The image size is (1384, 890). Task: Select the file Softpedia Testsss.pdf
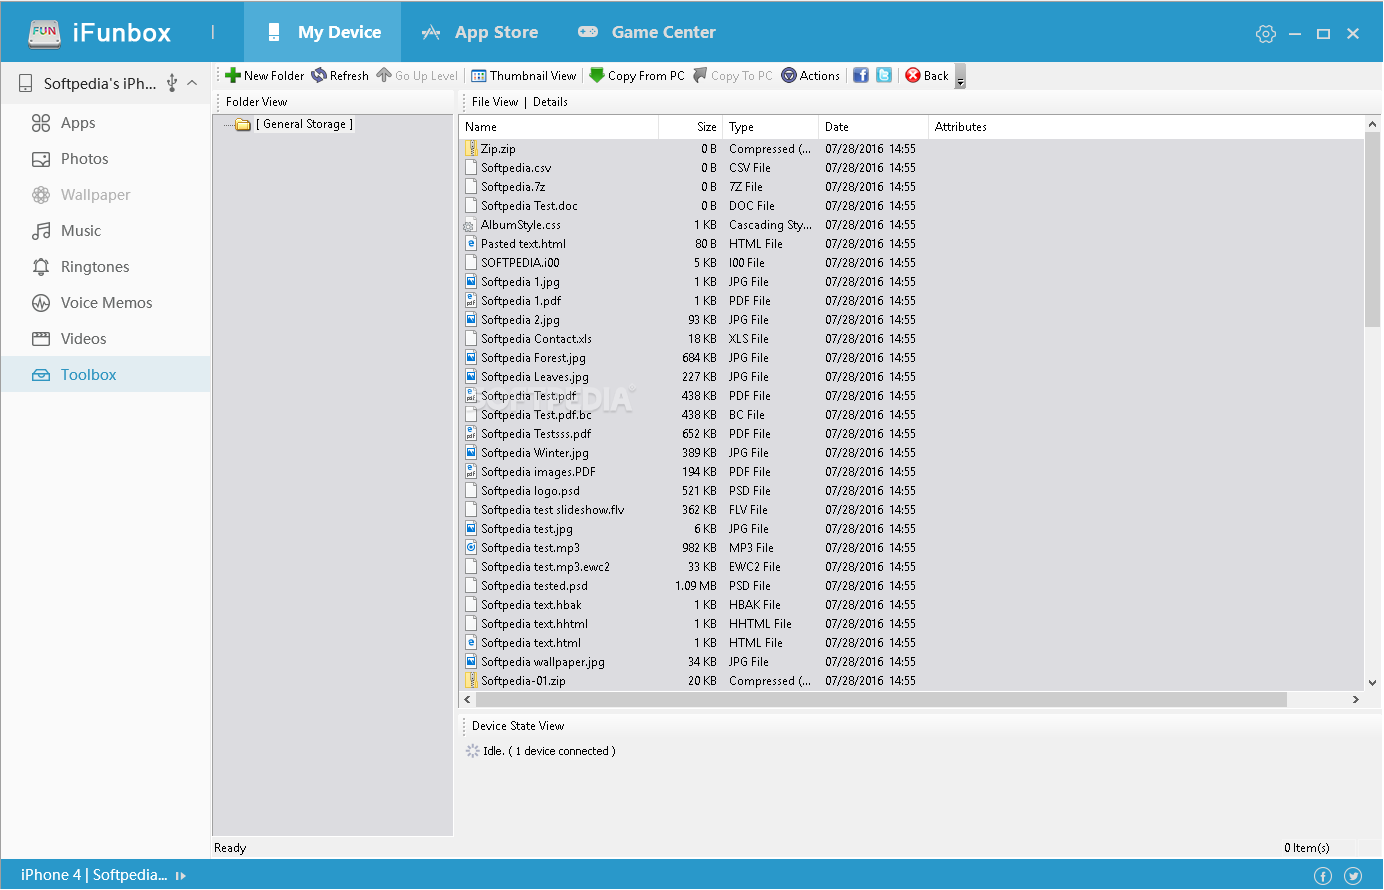coord(536,434)
